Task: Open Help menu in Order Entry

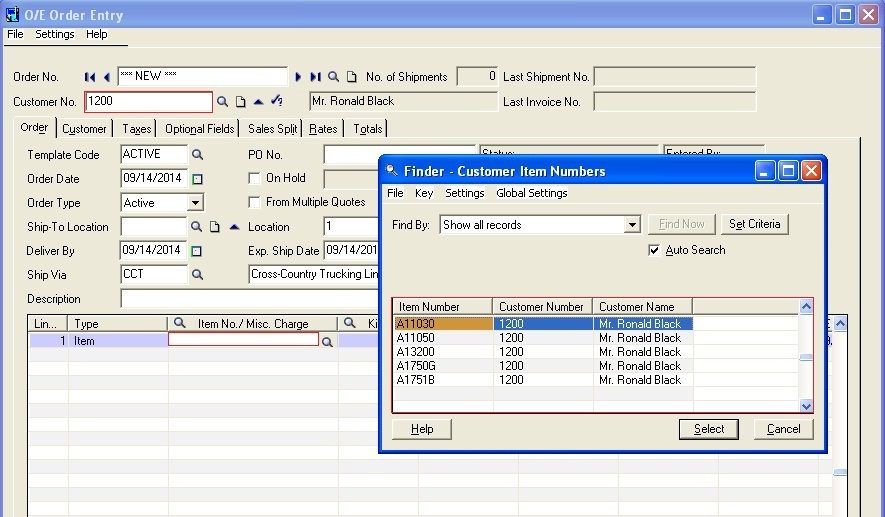Action: [x=97, y=34]
